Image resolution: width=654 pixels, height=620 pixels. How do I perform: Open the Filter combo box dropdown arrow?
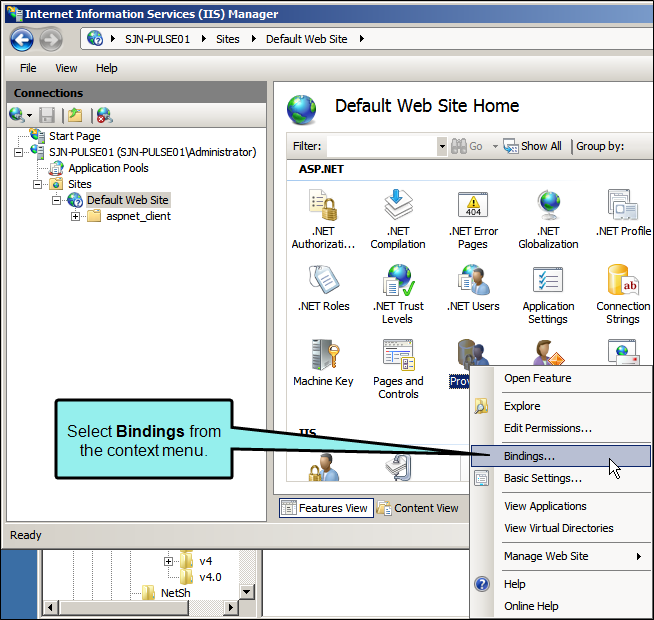[x=442, y=146]
